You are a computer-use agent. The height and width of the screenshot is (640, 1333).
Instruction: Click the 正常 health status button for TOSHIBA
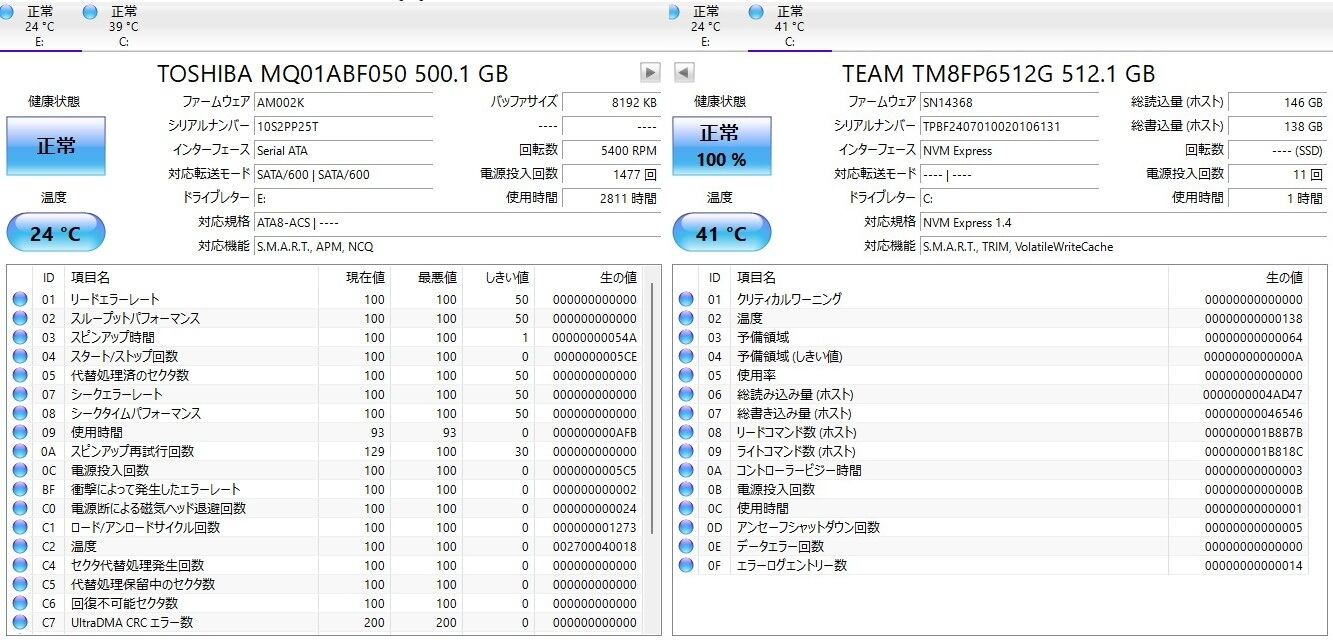click(x=55, y=146)
